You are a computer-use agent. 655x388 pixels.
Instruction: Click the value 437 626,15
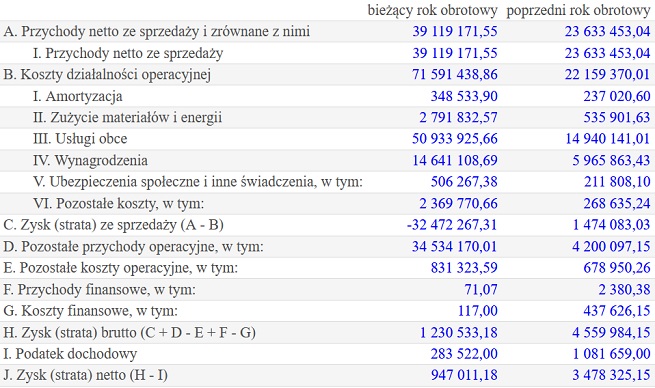617,311
